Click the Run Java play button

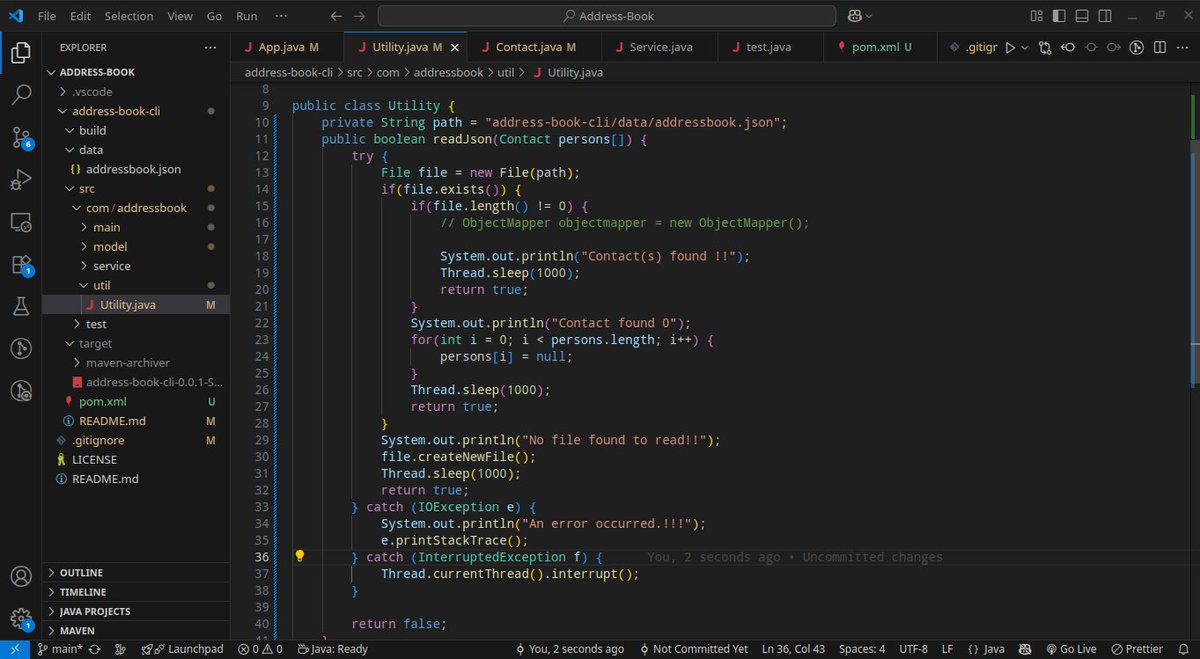1010,47
